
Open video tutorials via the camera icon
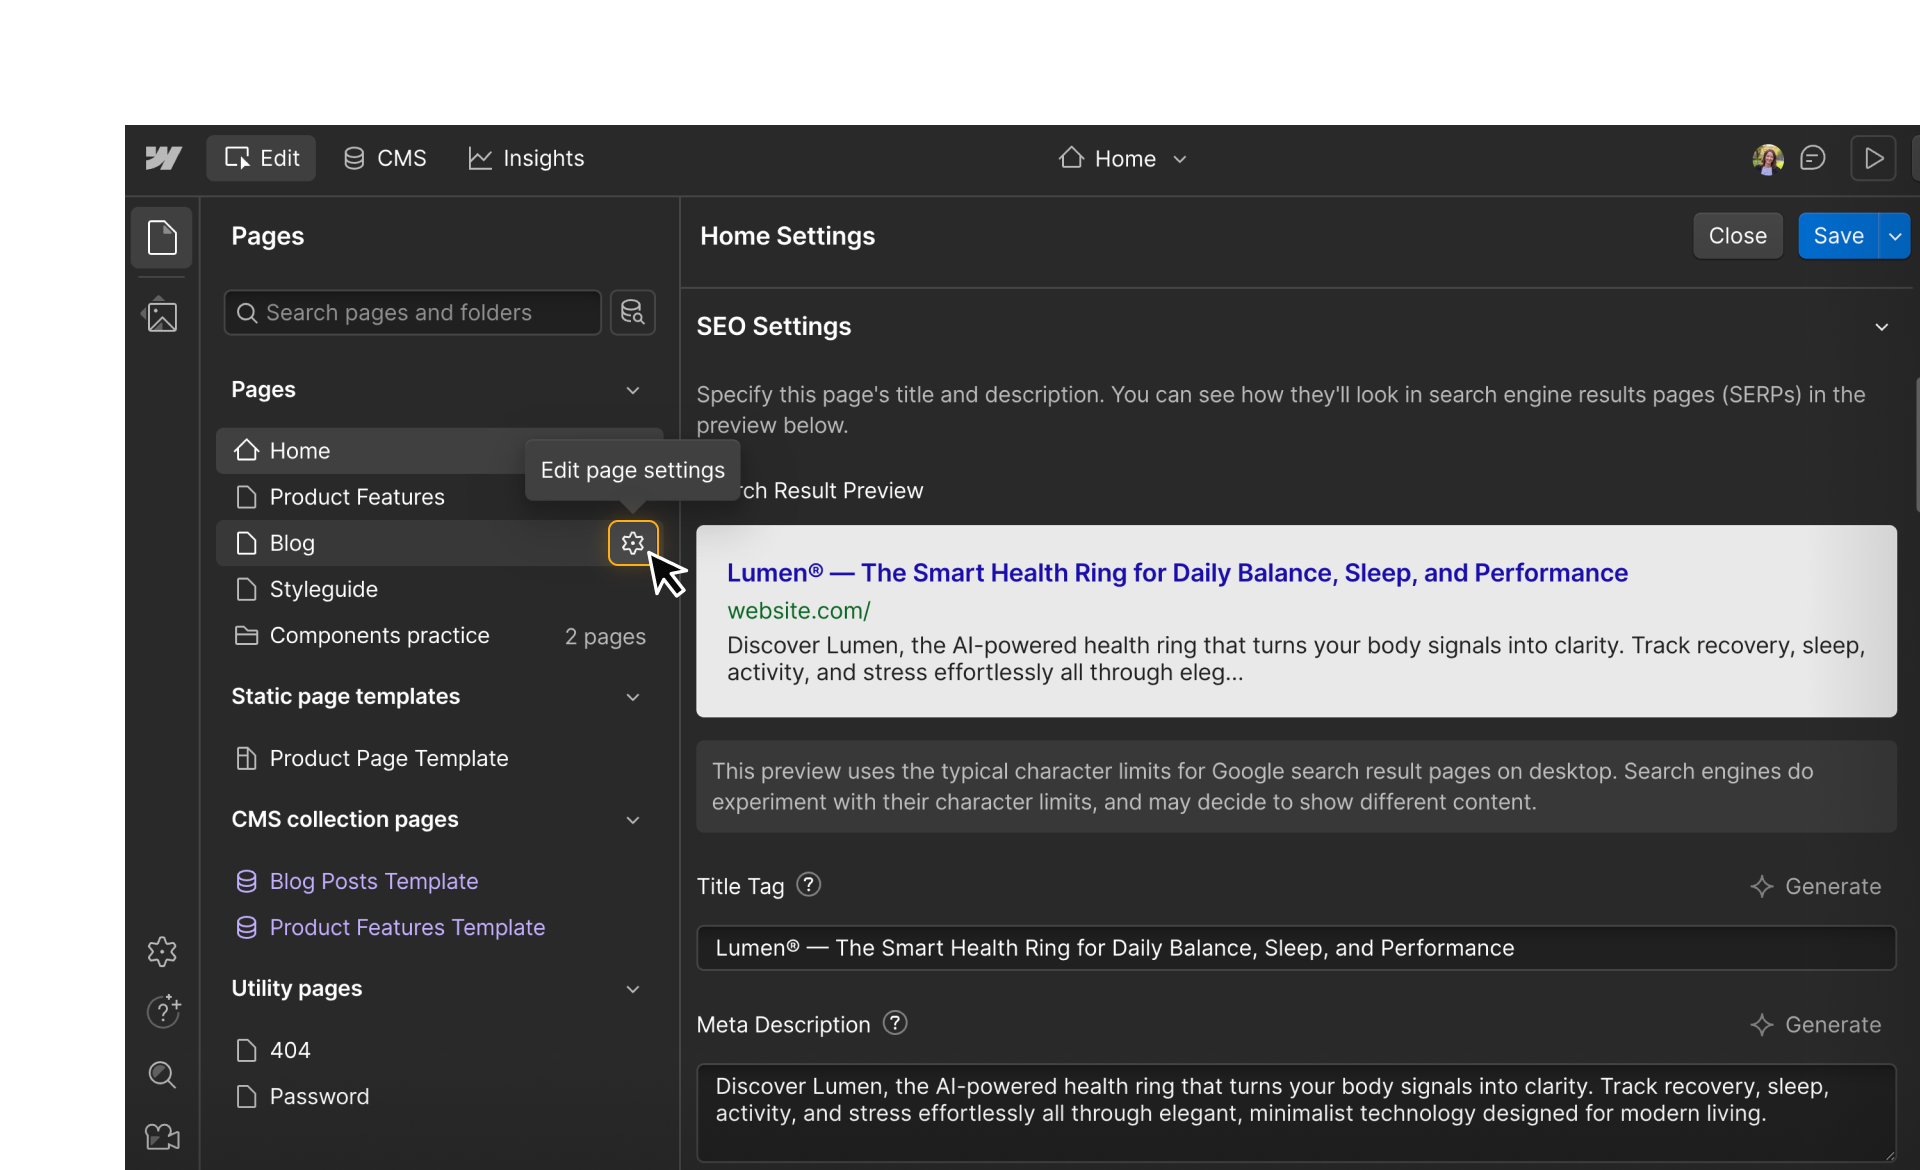coord(161,1137)
